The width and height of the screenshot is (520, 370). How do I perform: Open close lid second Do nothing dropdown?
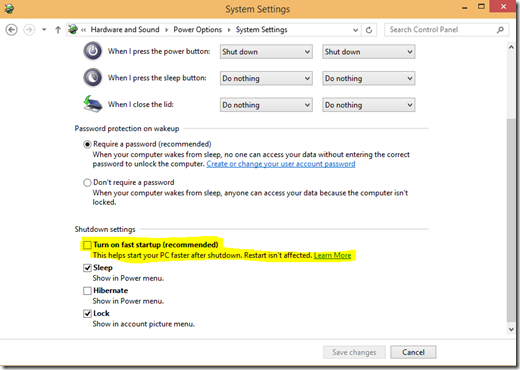(368, 105)
